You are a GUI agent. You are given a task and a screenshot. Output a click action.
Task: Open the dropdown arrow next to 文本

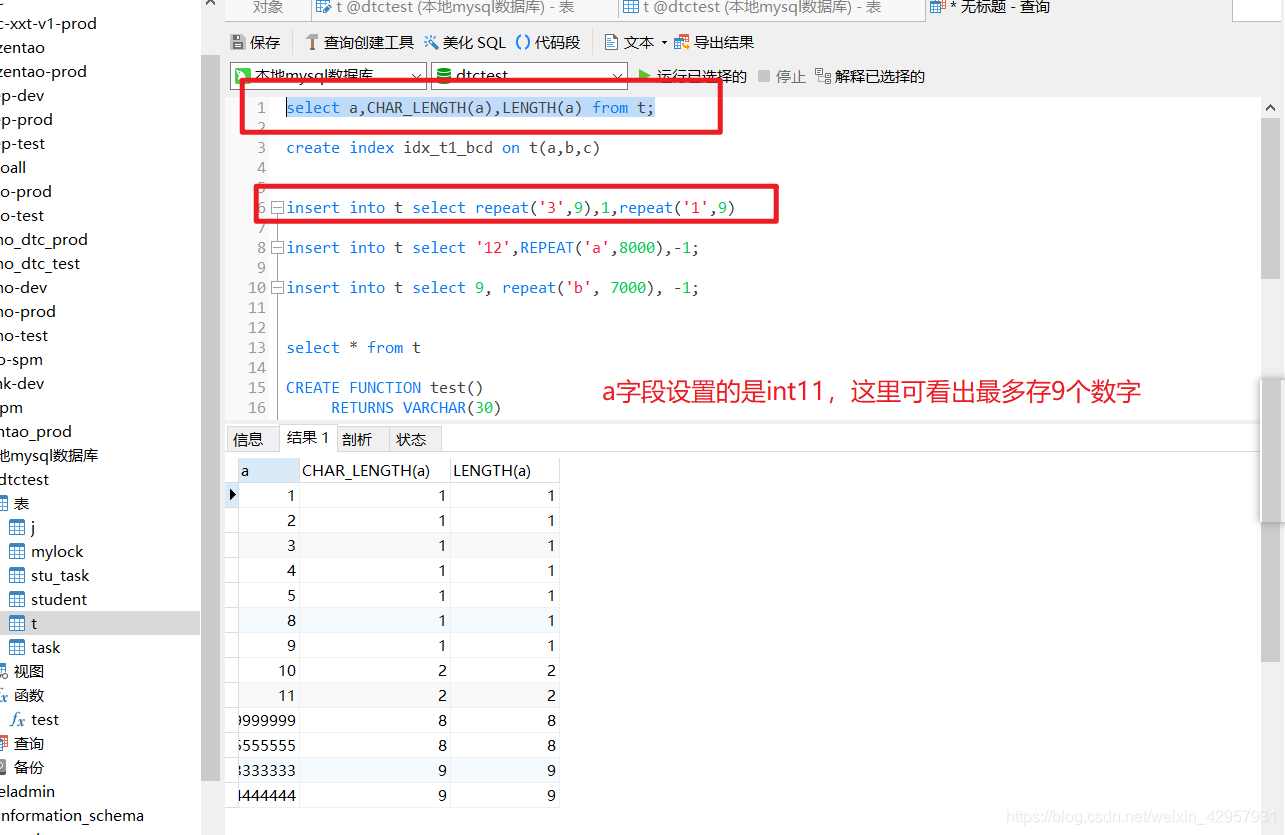pyautogui.click(x=664, y=43)
